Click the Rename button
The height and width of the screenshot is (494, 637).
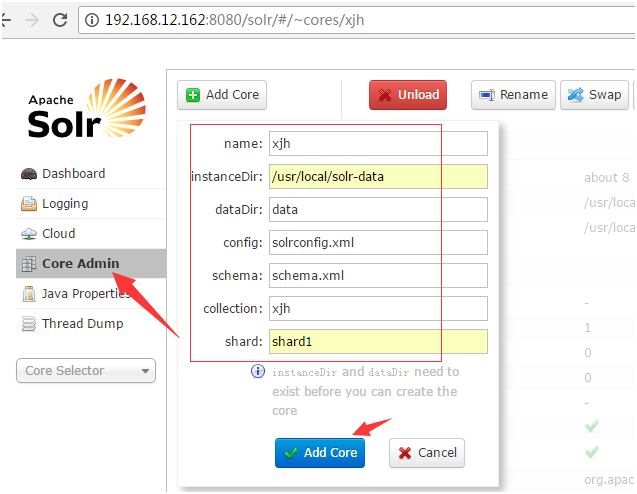[513, 95]
